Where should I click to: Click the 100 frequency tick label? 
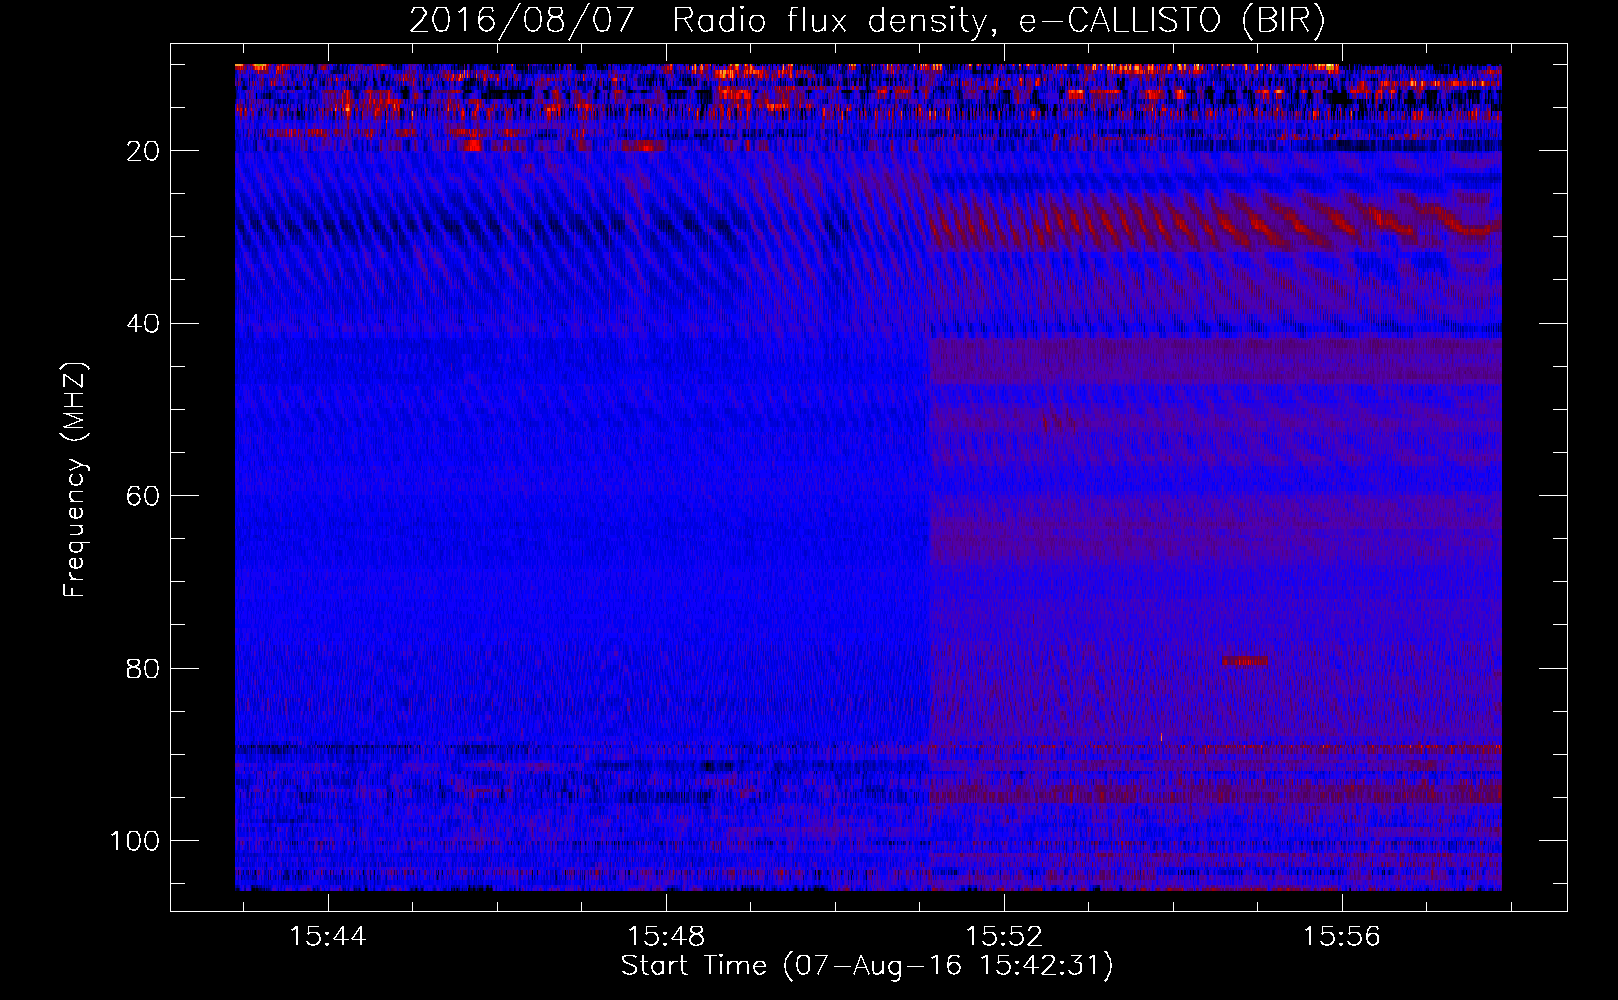click(x=135, y=841)
